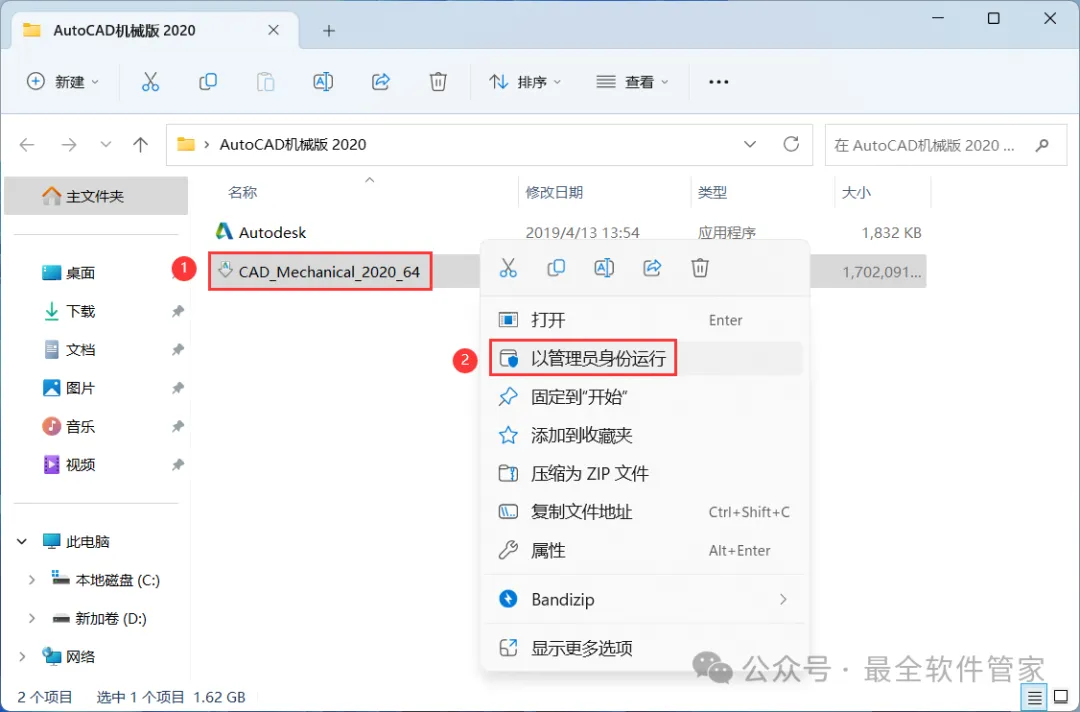This screenshot has height=712, width=1080.
Task: Click the search magnifier icon
Action: [1042, 145]
